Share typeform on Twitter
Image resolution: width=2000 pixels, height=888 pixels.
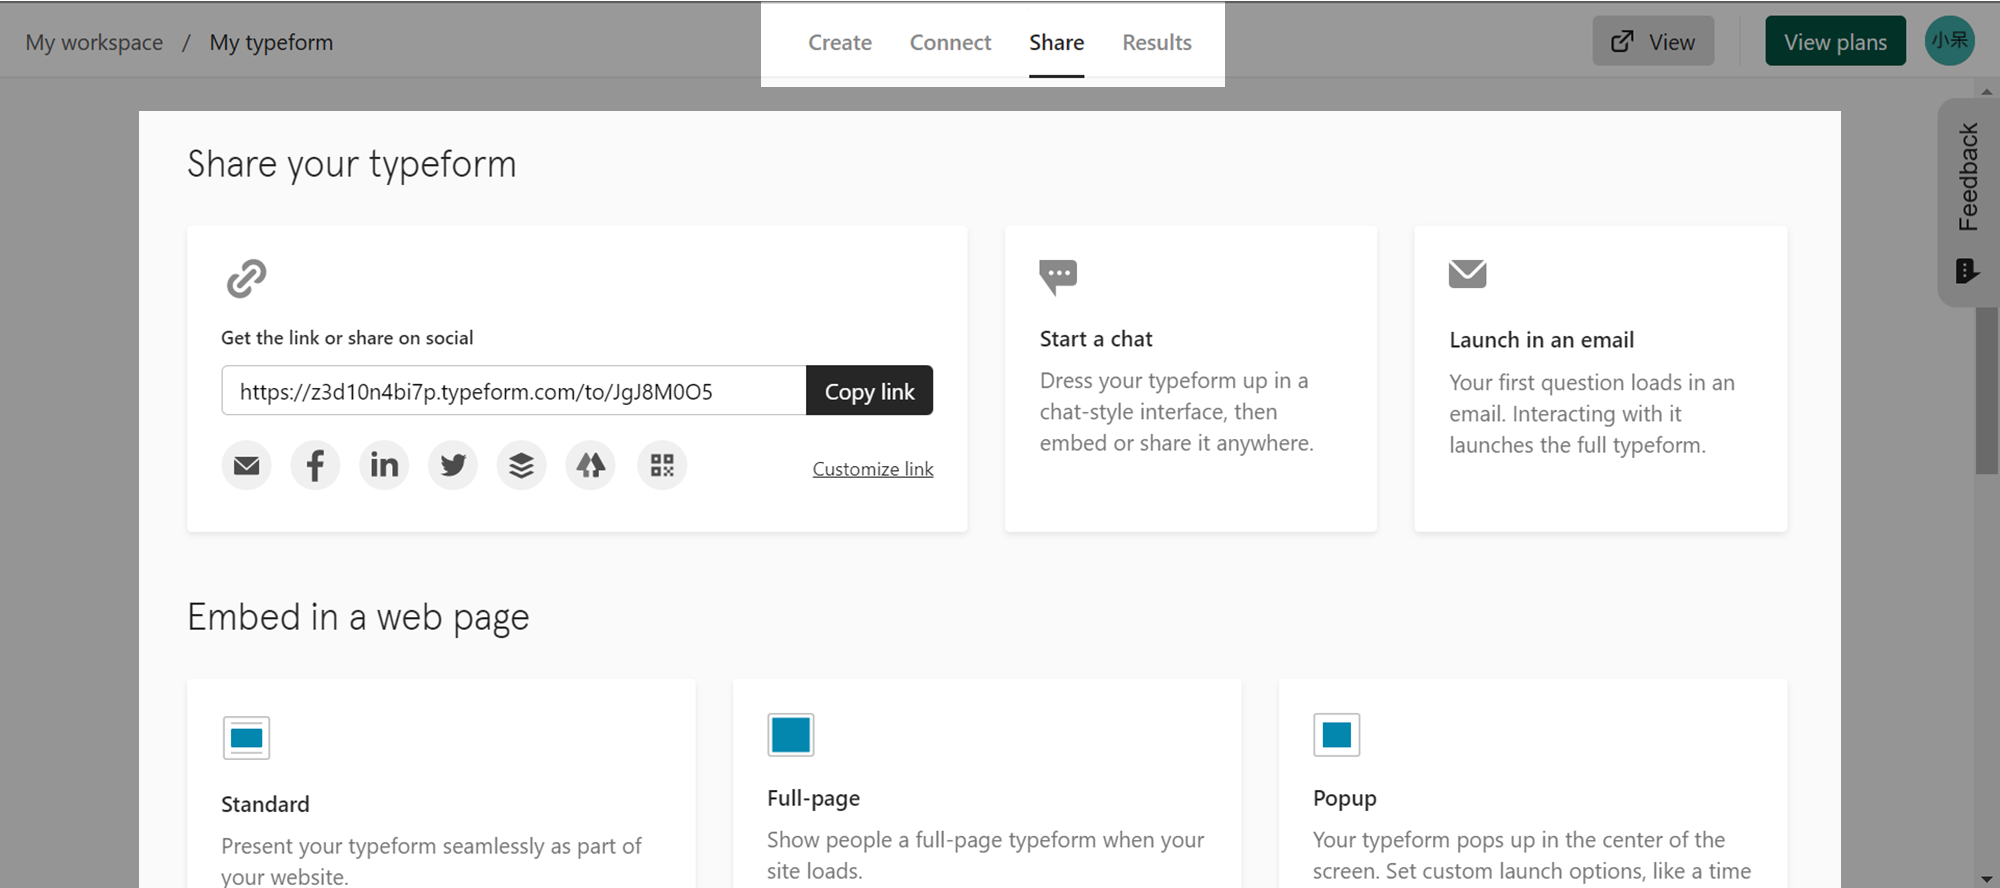point(453,466)
